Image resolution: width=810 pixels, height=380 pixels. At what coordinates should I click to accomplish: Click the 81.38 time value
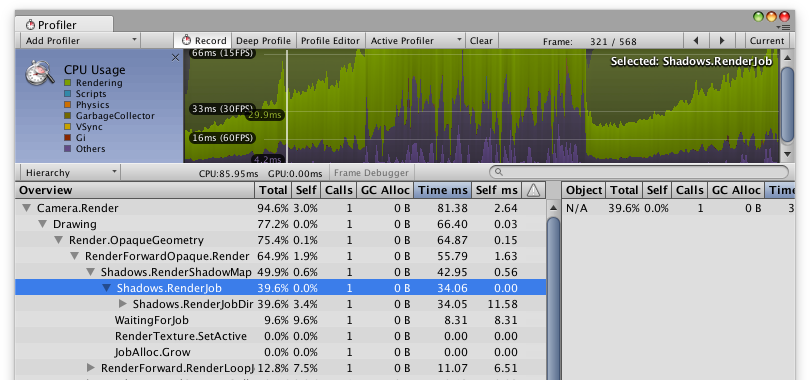coord(452,208)
